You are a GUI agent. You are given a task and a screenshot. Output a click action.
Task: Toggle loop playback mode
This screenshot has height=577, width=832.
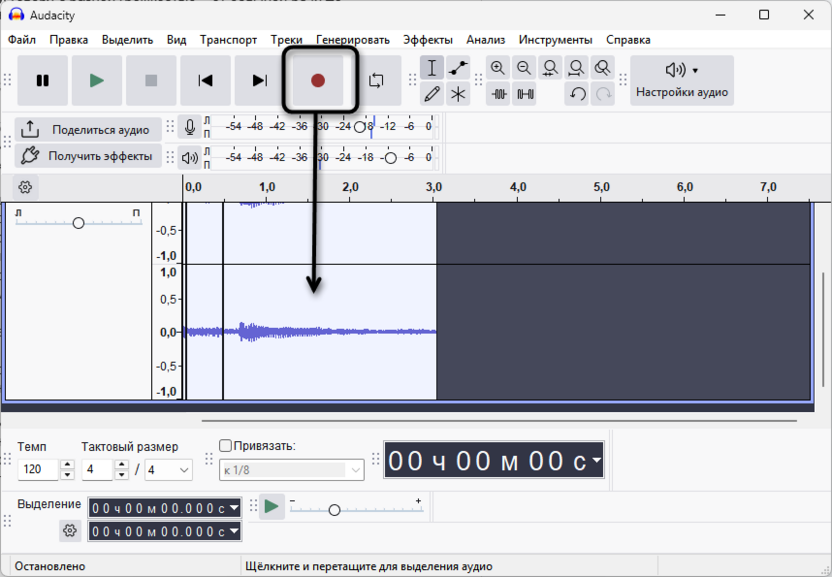pos(378,80)
